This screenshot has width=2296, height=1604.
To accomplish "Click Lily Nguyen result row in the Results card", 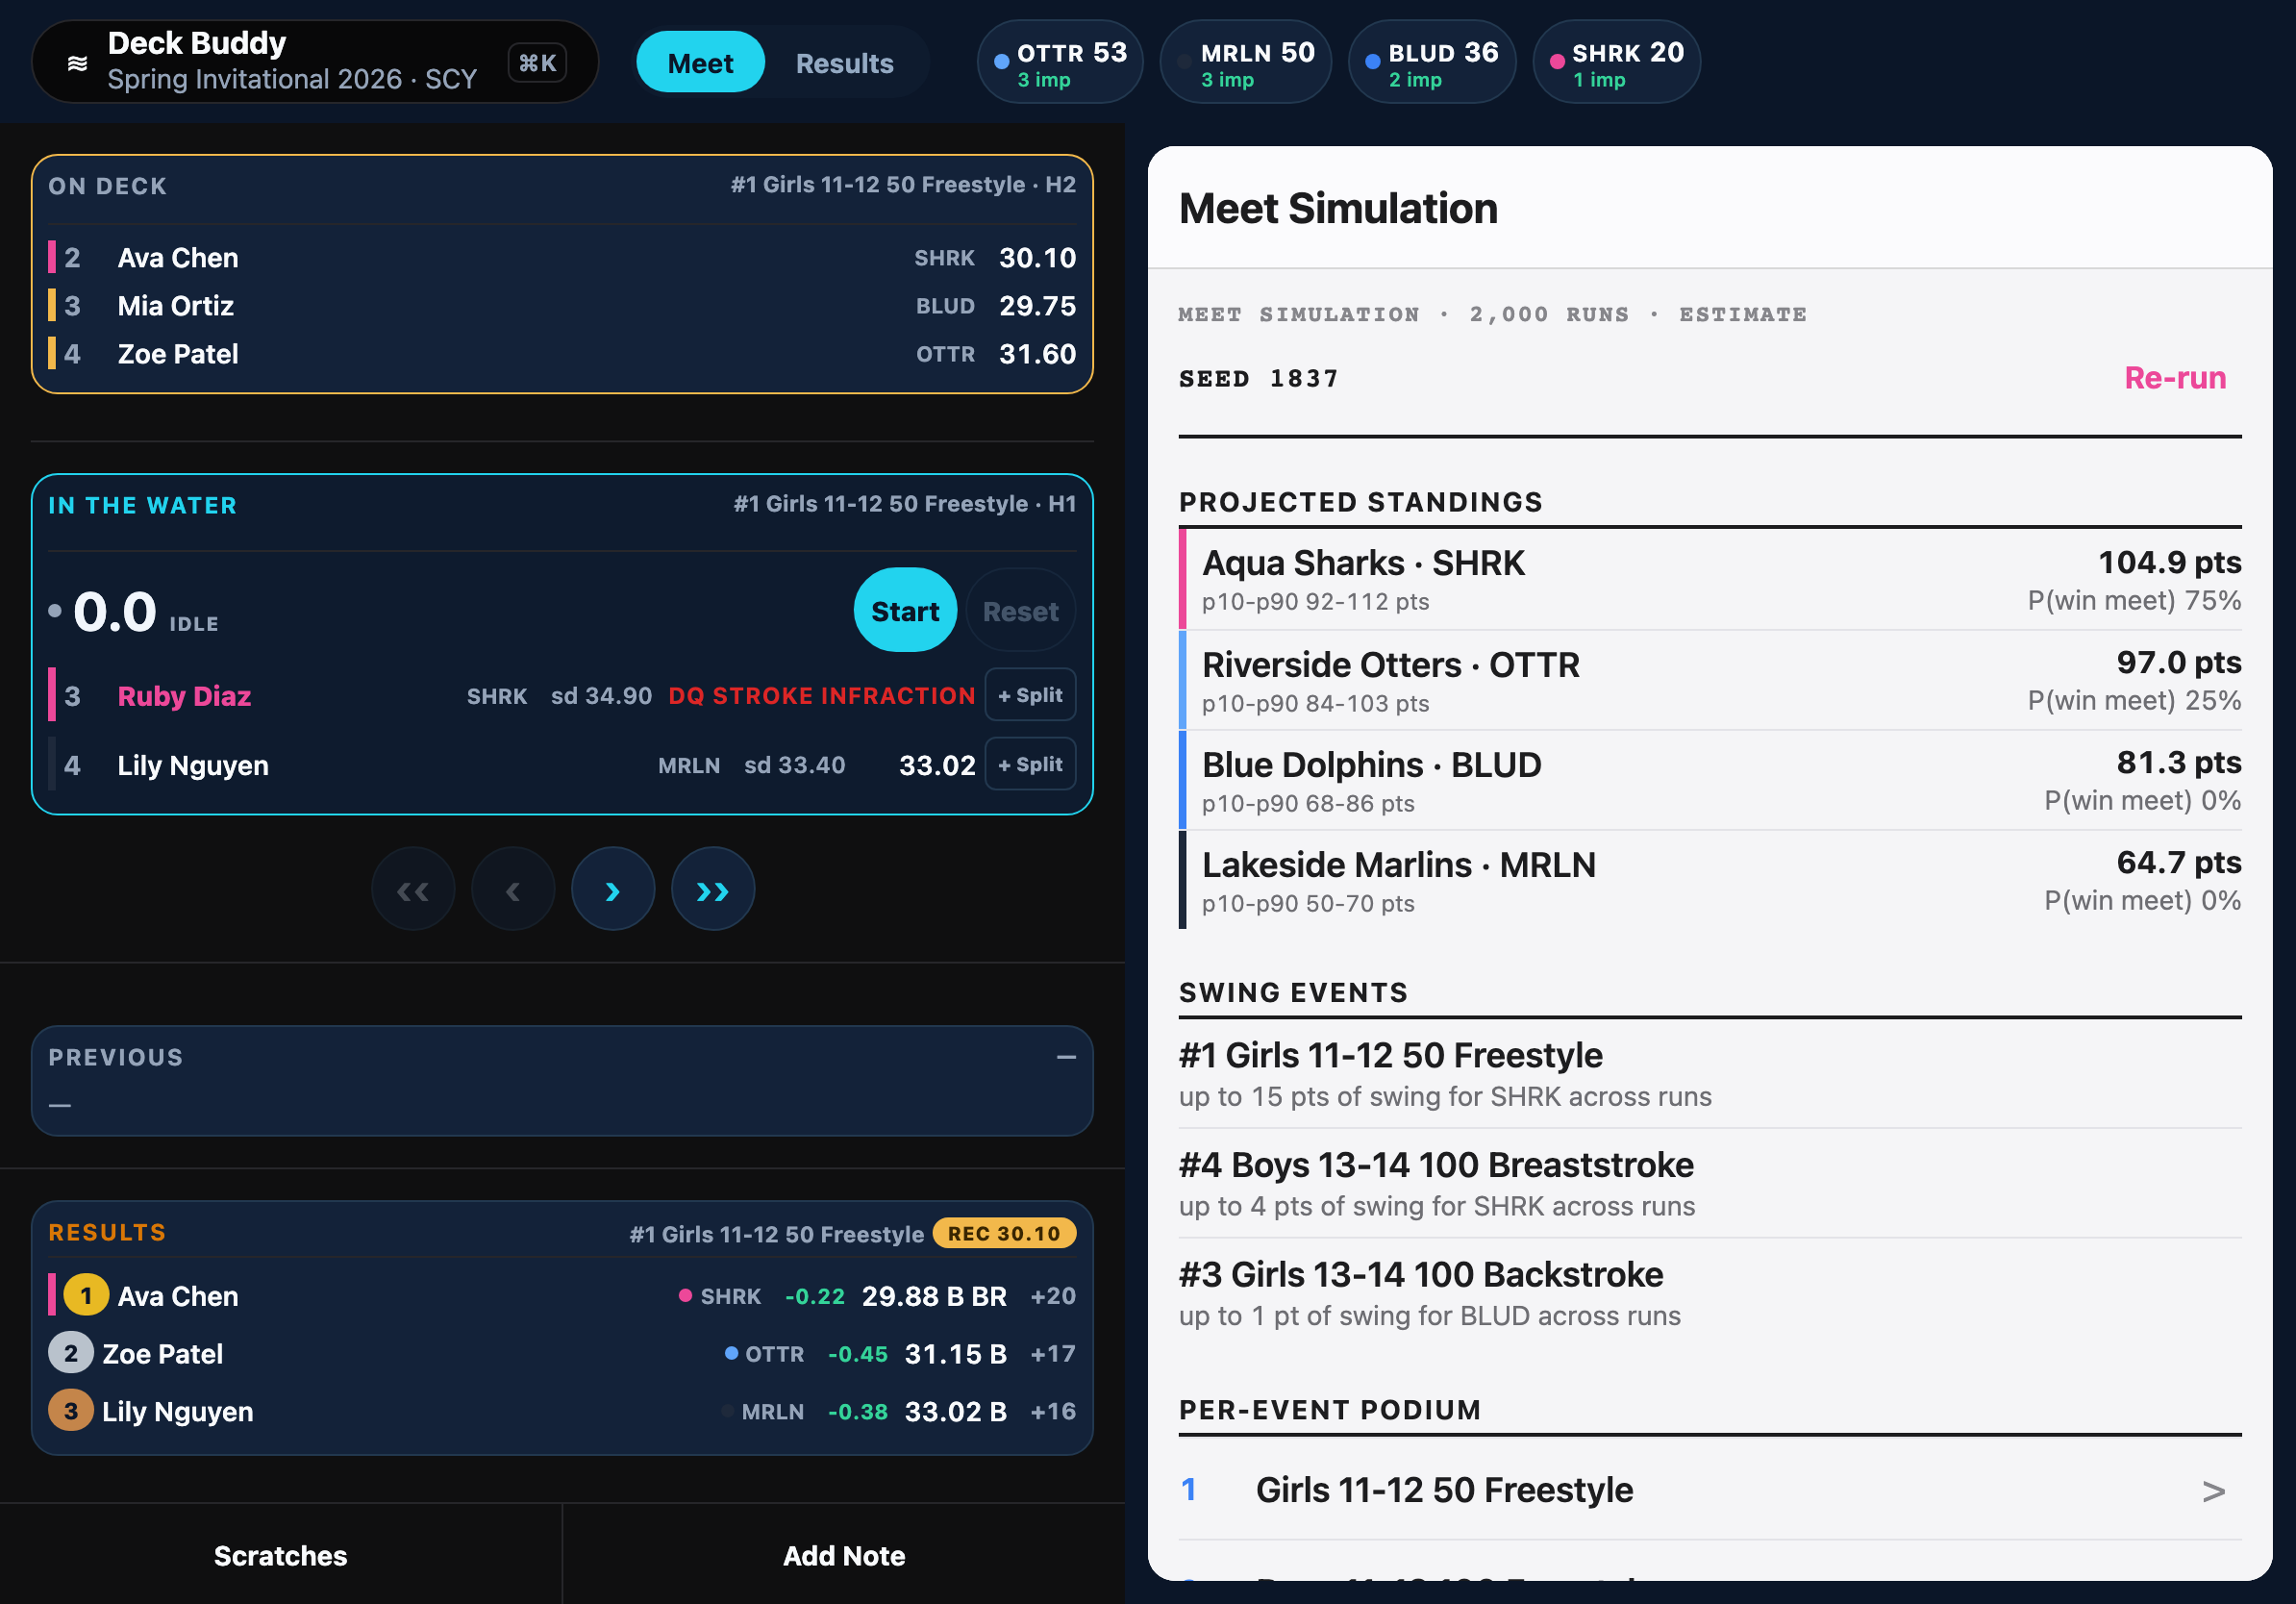I will [x=562, y=1411].
